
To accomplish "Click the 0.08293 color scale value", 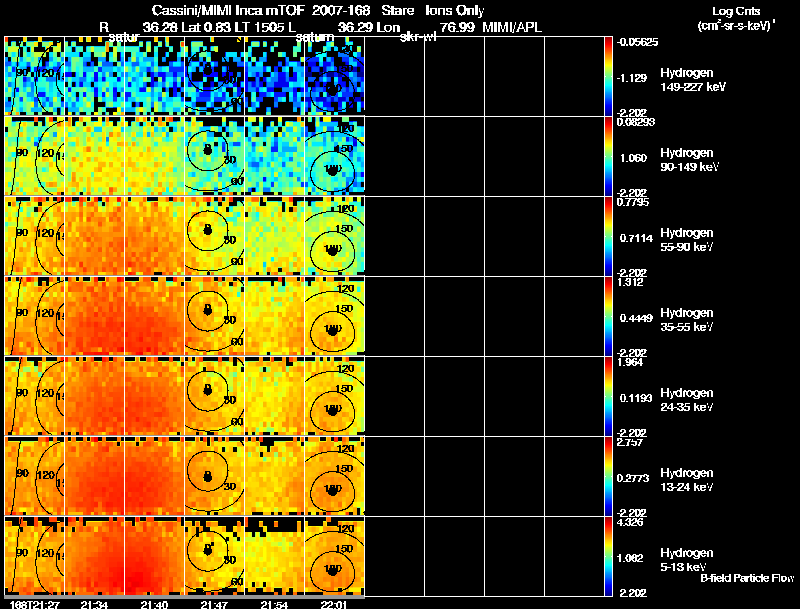I will coord(635,122).
